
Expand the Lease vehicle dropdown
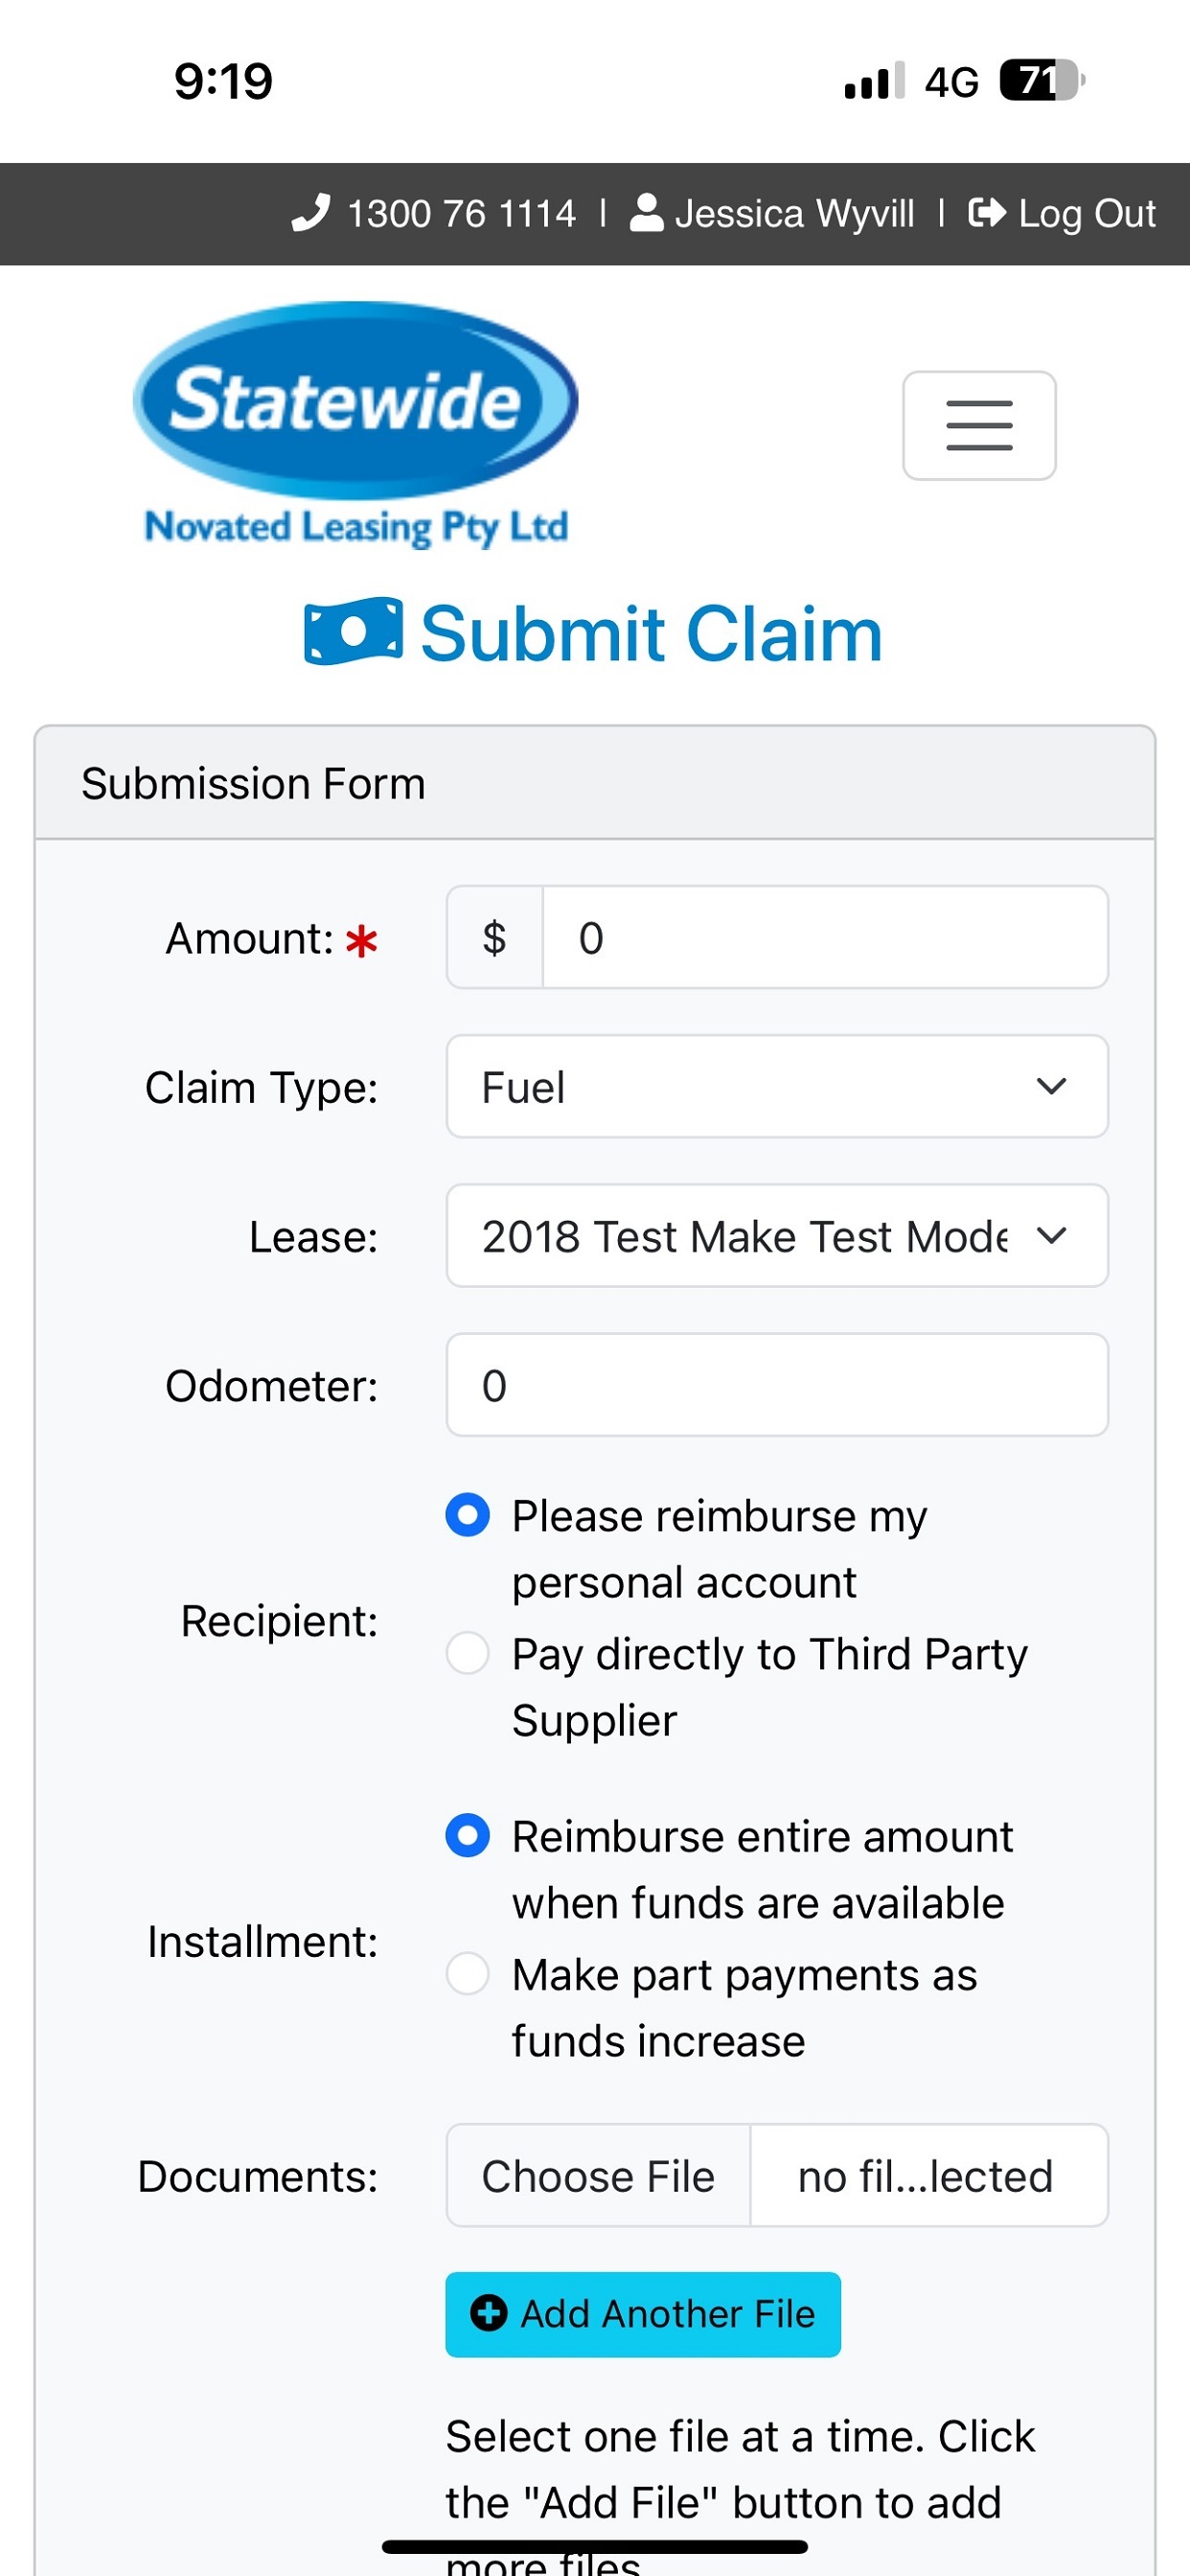(776, 1236)
